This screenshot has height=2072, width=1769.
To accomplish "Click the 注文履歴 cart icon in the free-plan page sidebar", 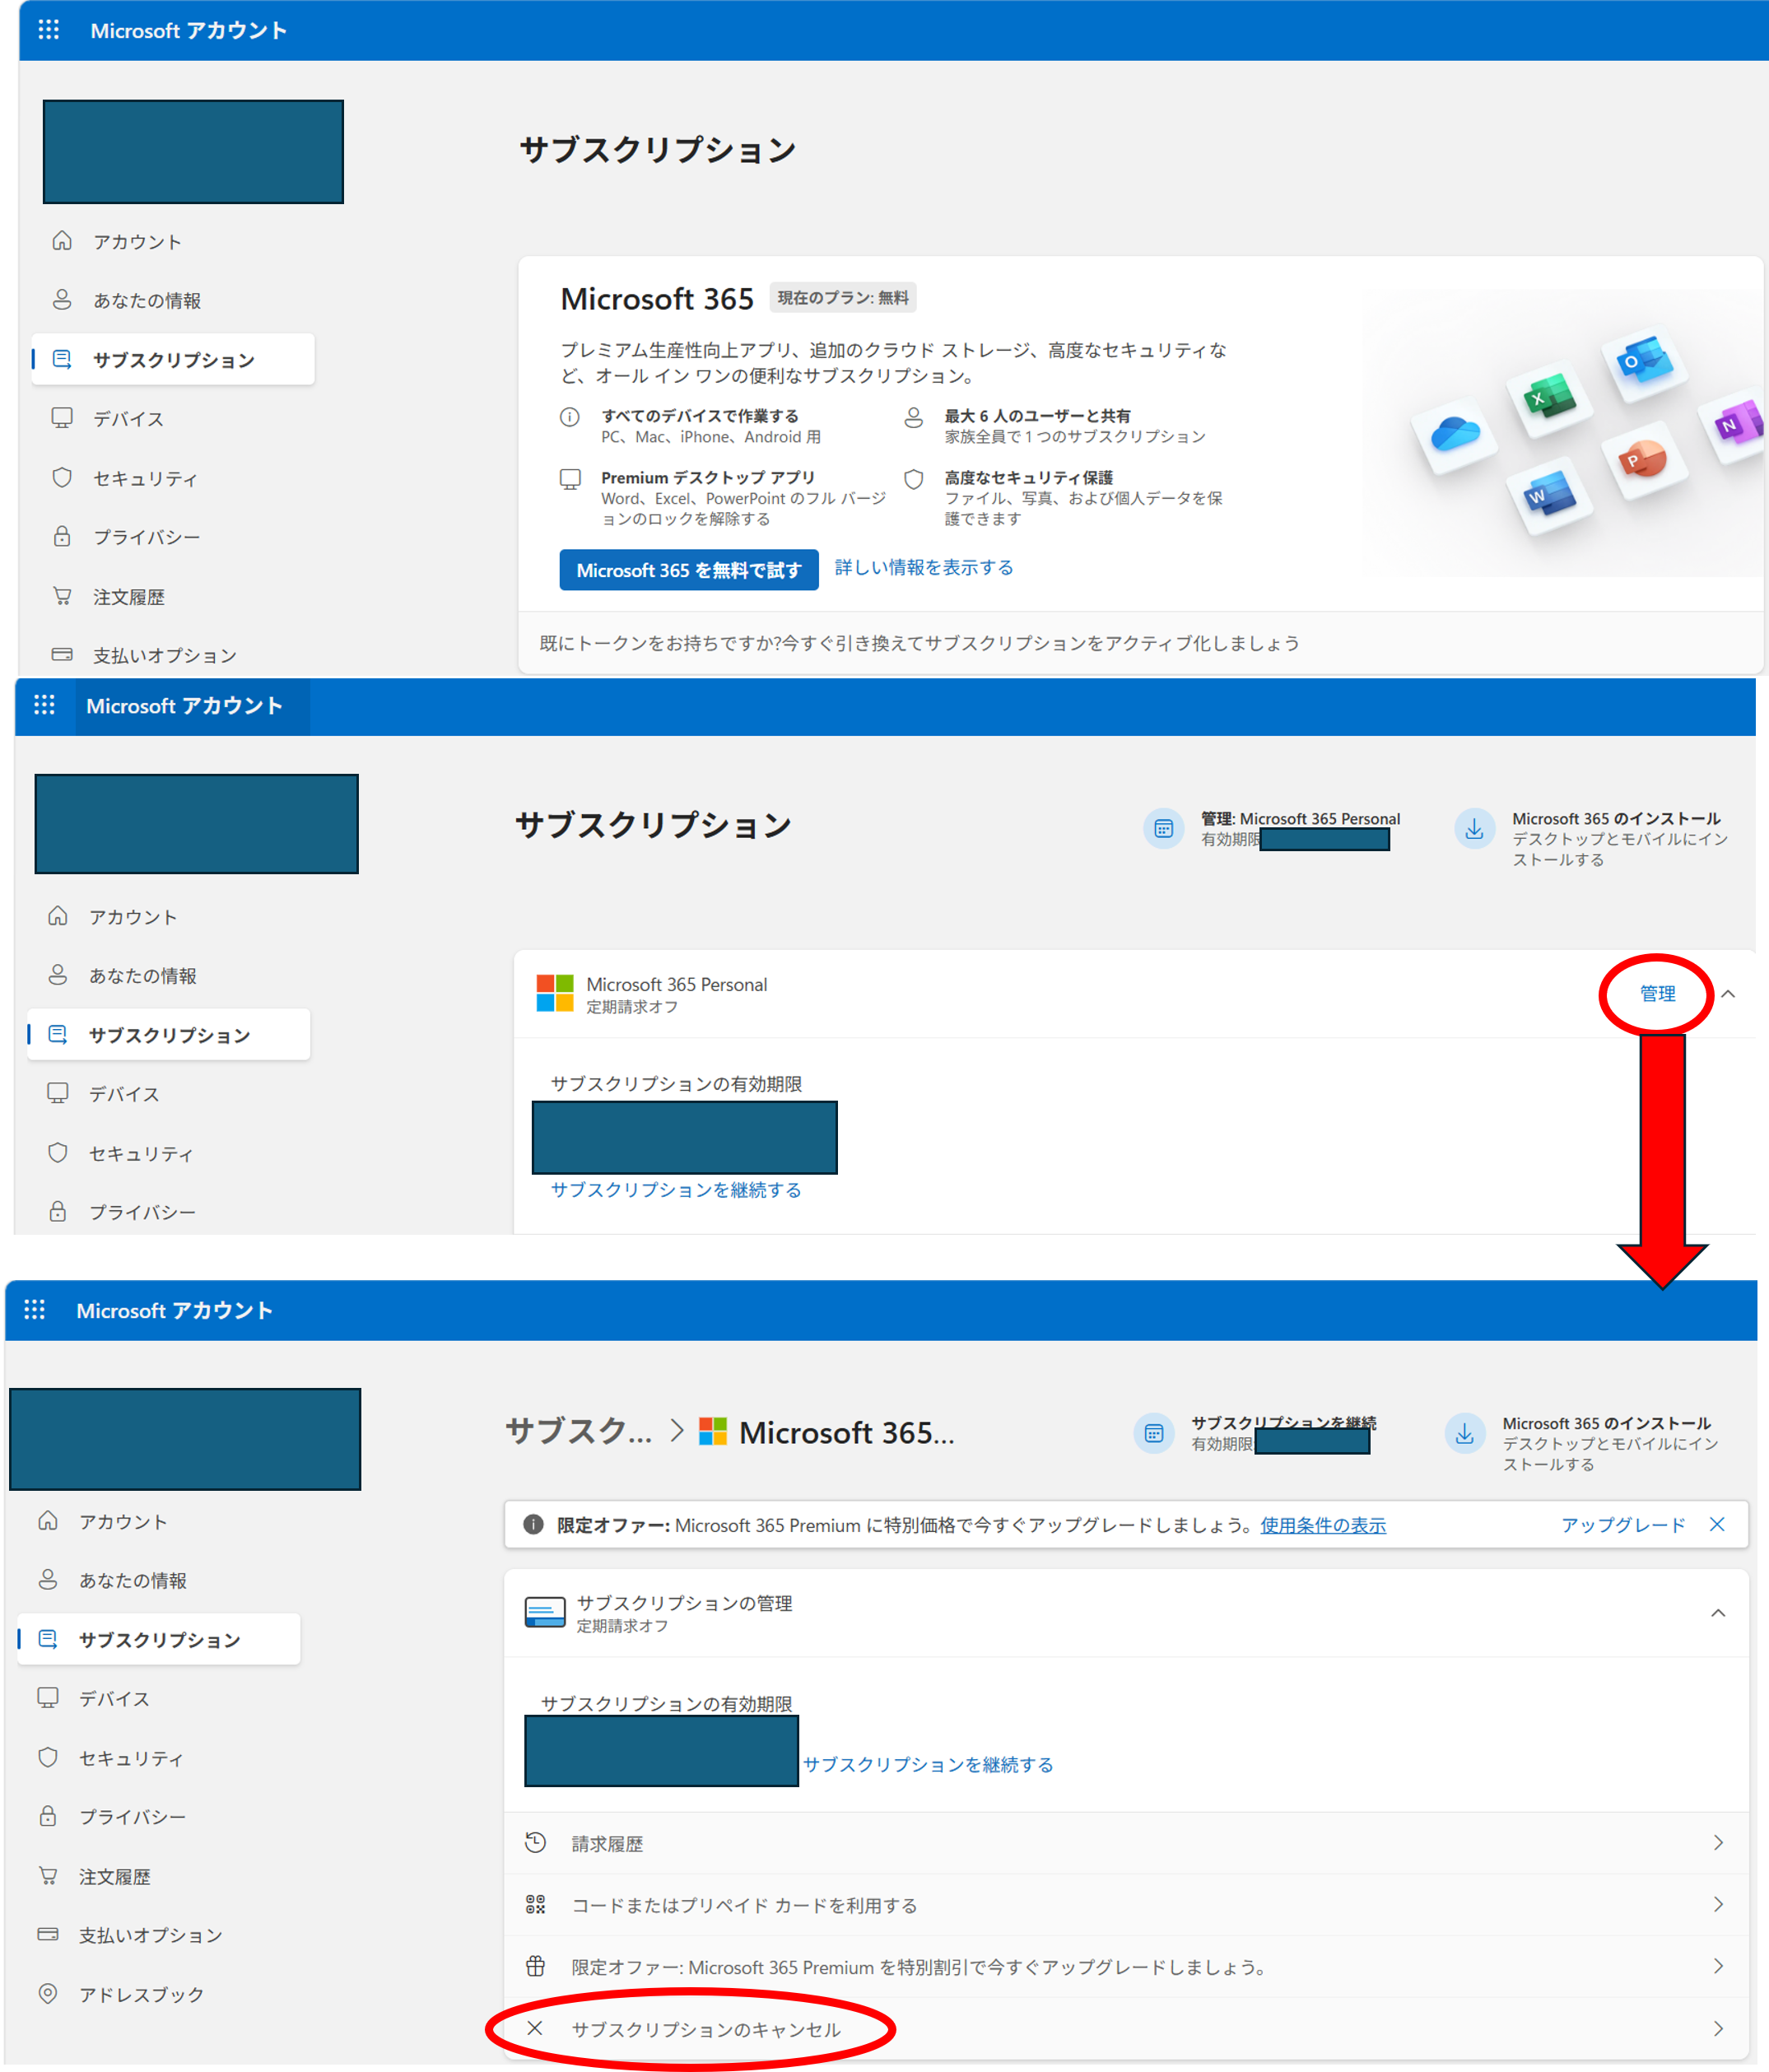I will (62, 597).
